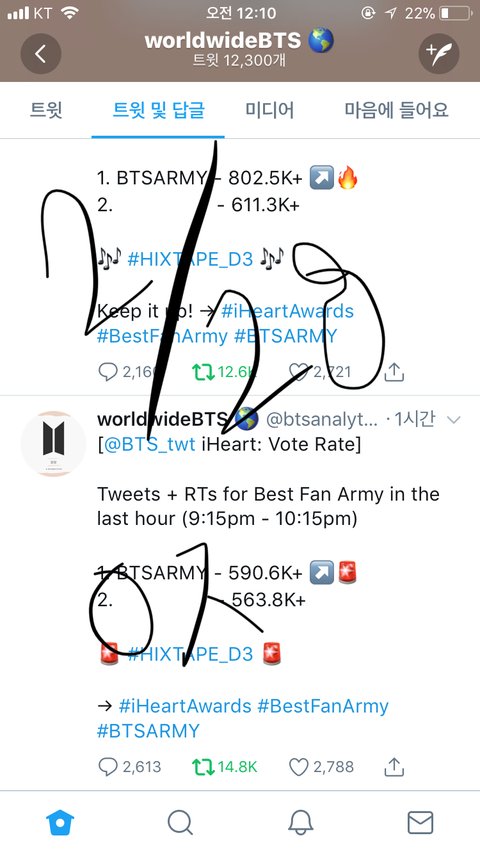Like the tweet with 2,721 likes
This screenshot has height=854, width=480.
coord(299,372)
